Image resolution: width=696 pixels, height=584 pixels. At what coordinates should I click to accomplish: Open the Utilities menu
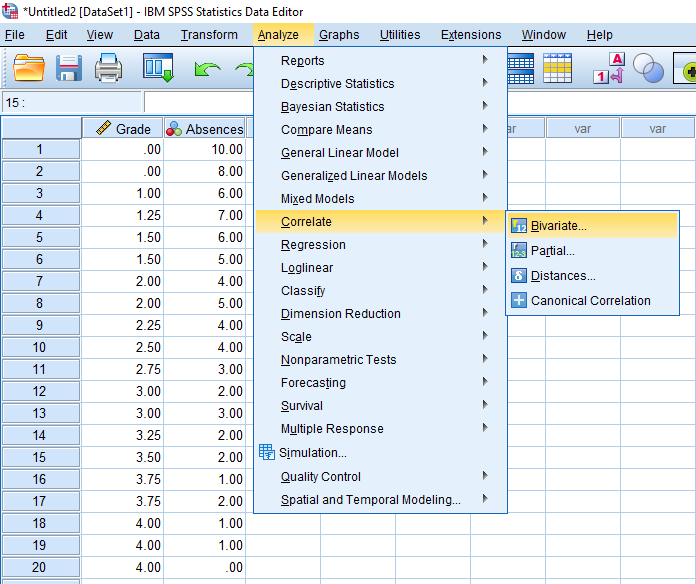[x=400, y=35]
